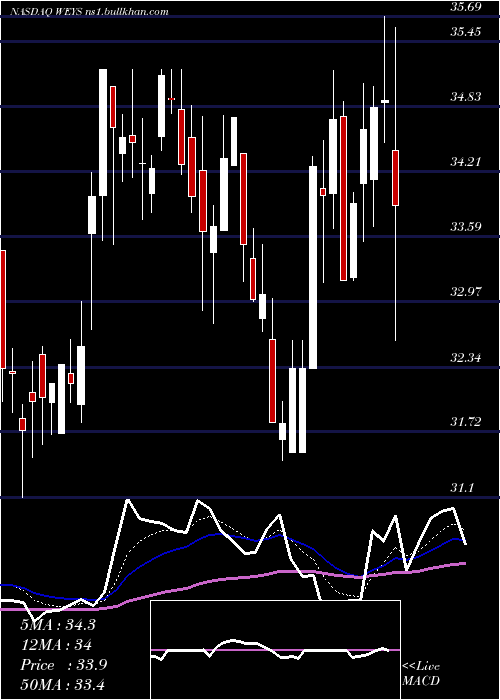The width and height of the screenshot is (500, 700).
Task: Click the 32.34 price axis label
Action: 465,358
